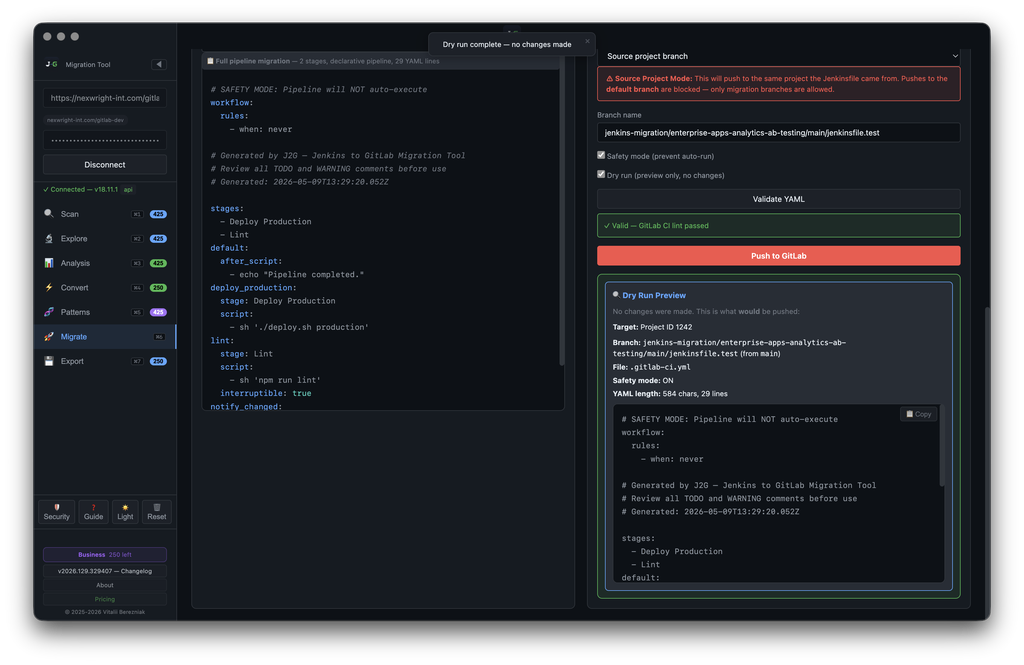The width and height of the screenshot is (1024, 665).
Task: Open the Security shield tool
Action: [57, 512]
